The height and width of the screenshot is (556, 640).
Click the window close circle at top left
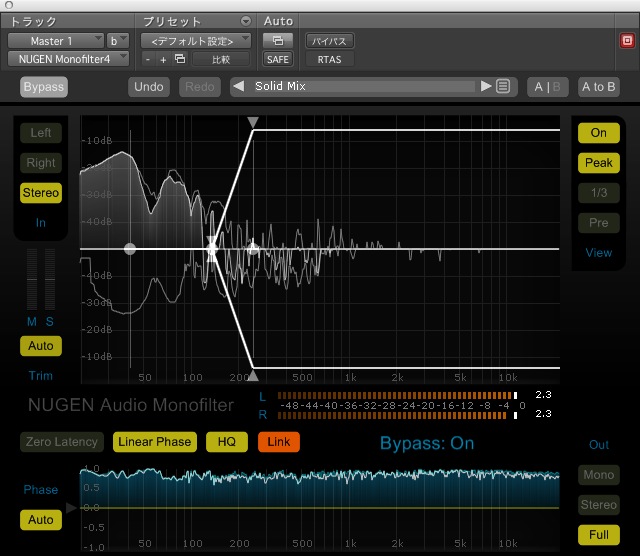pyautogui.click(x=9, y=5)
